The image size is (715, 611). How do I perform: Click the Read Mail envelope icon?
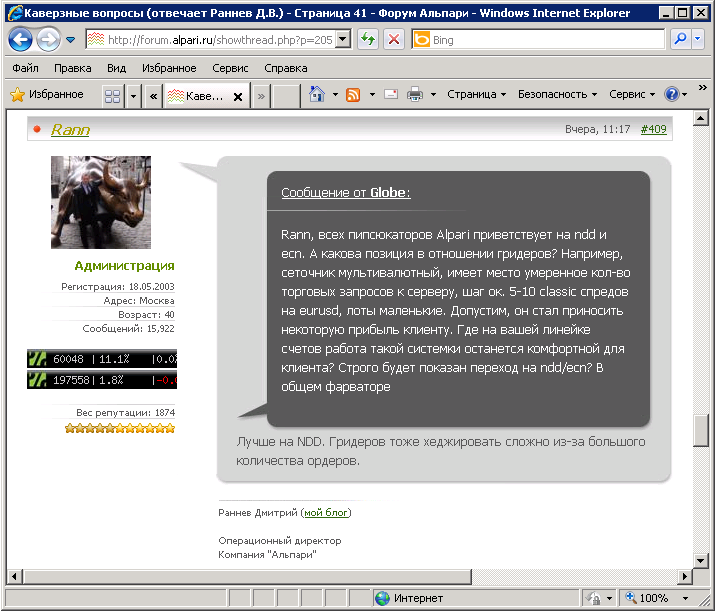click(x=391, y=94)
